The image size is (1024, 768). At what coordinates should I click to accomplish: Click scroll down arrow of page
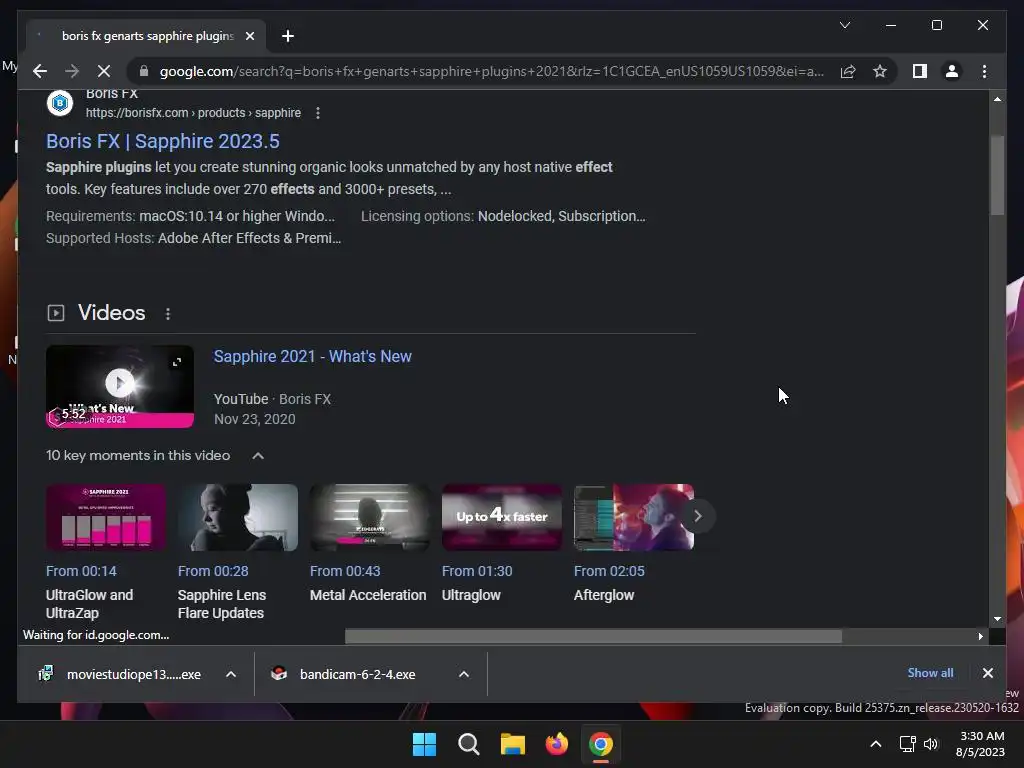(997, 618)
